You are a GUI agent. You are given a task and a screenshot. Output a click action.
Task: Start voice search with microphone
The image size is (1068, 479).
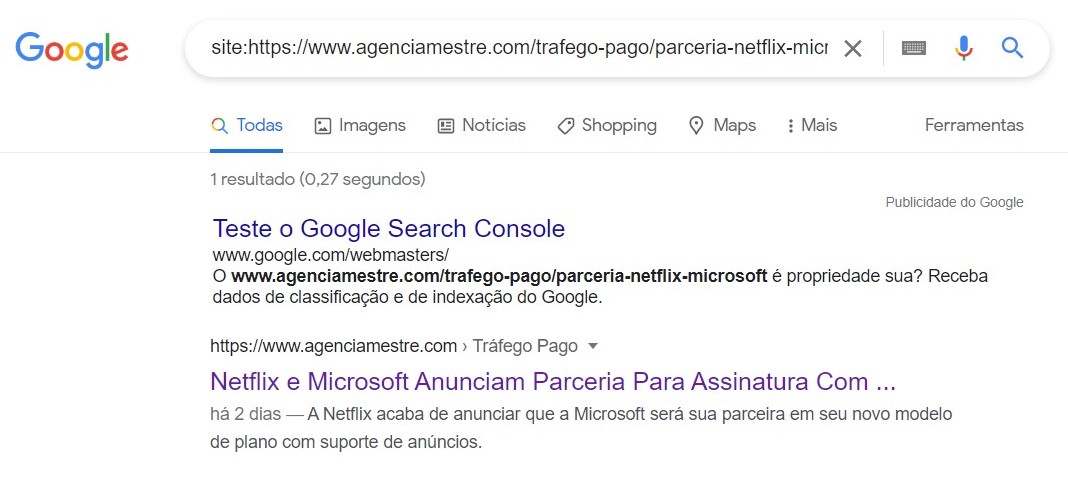coord(963,48)
